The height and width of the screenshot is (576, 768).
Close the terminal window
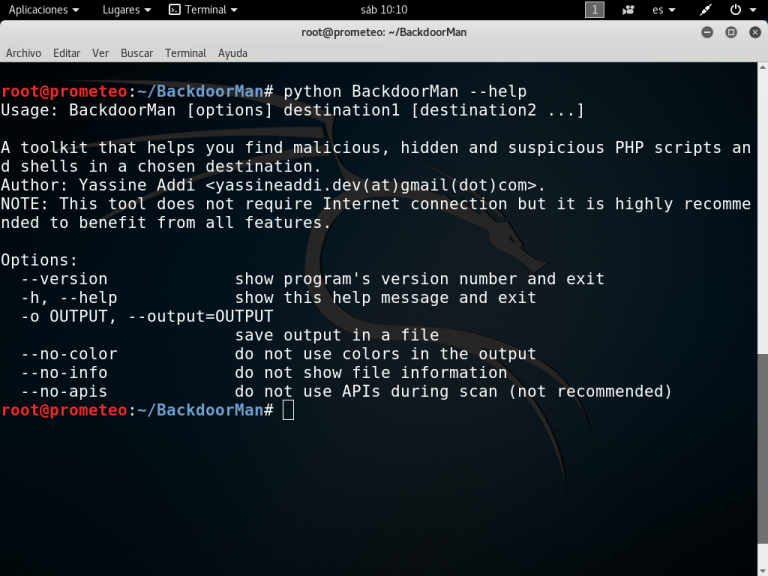pyautogui.click(x=753, y=32)
